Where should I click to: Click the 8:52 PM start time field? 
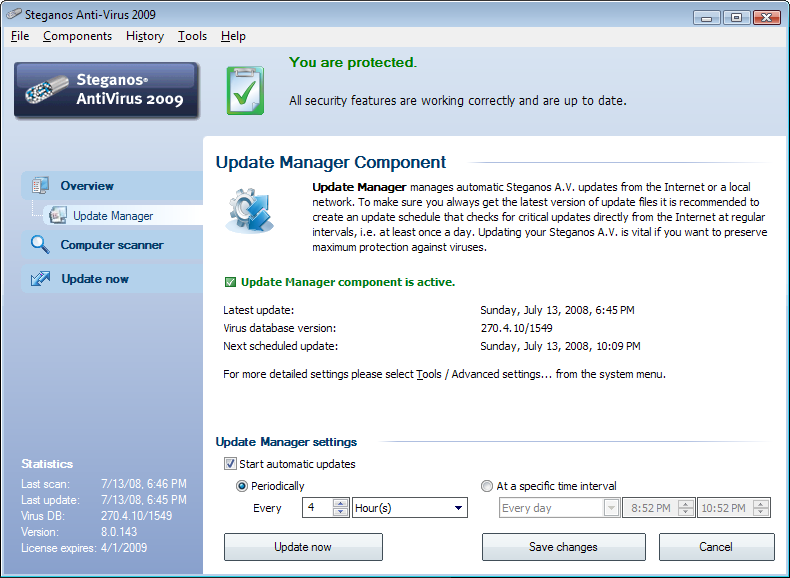650,507
